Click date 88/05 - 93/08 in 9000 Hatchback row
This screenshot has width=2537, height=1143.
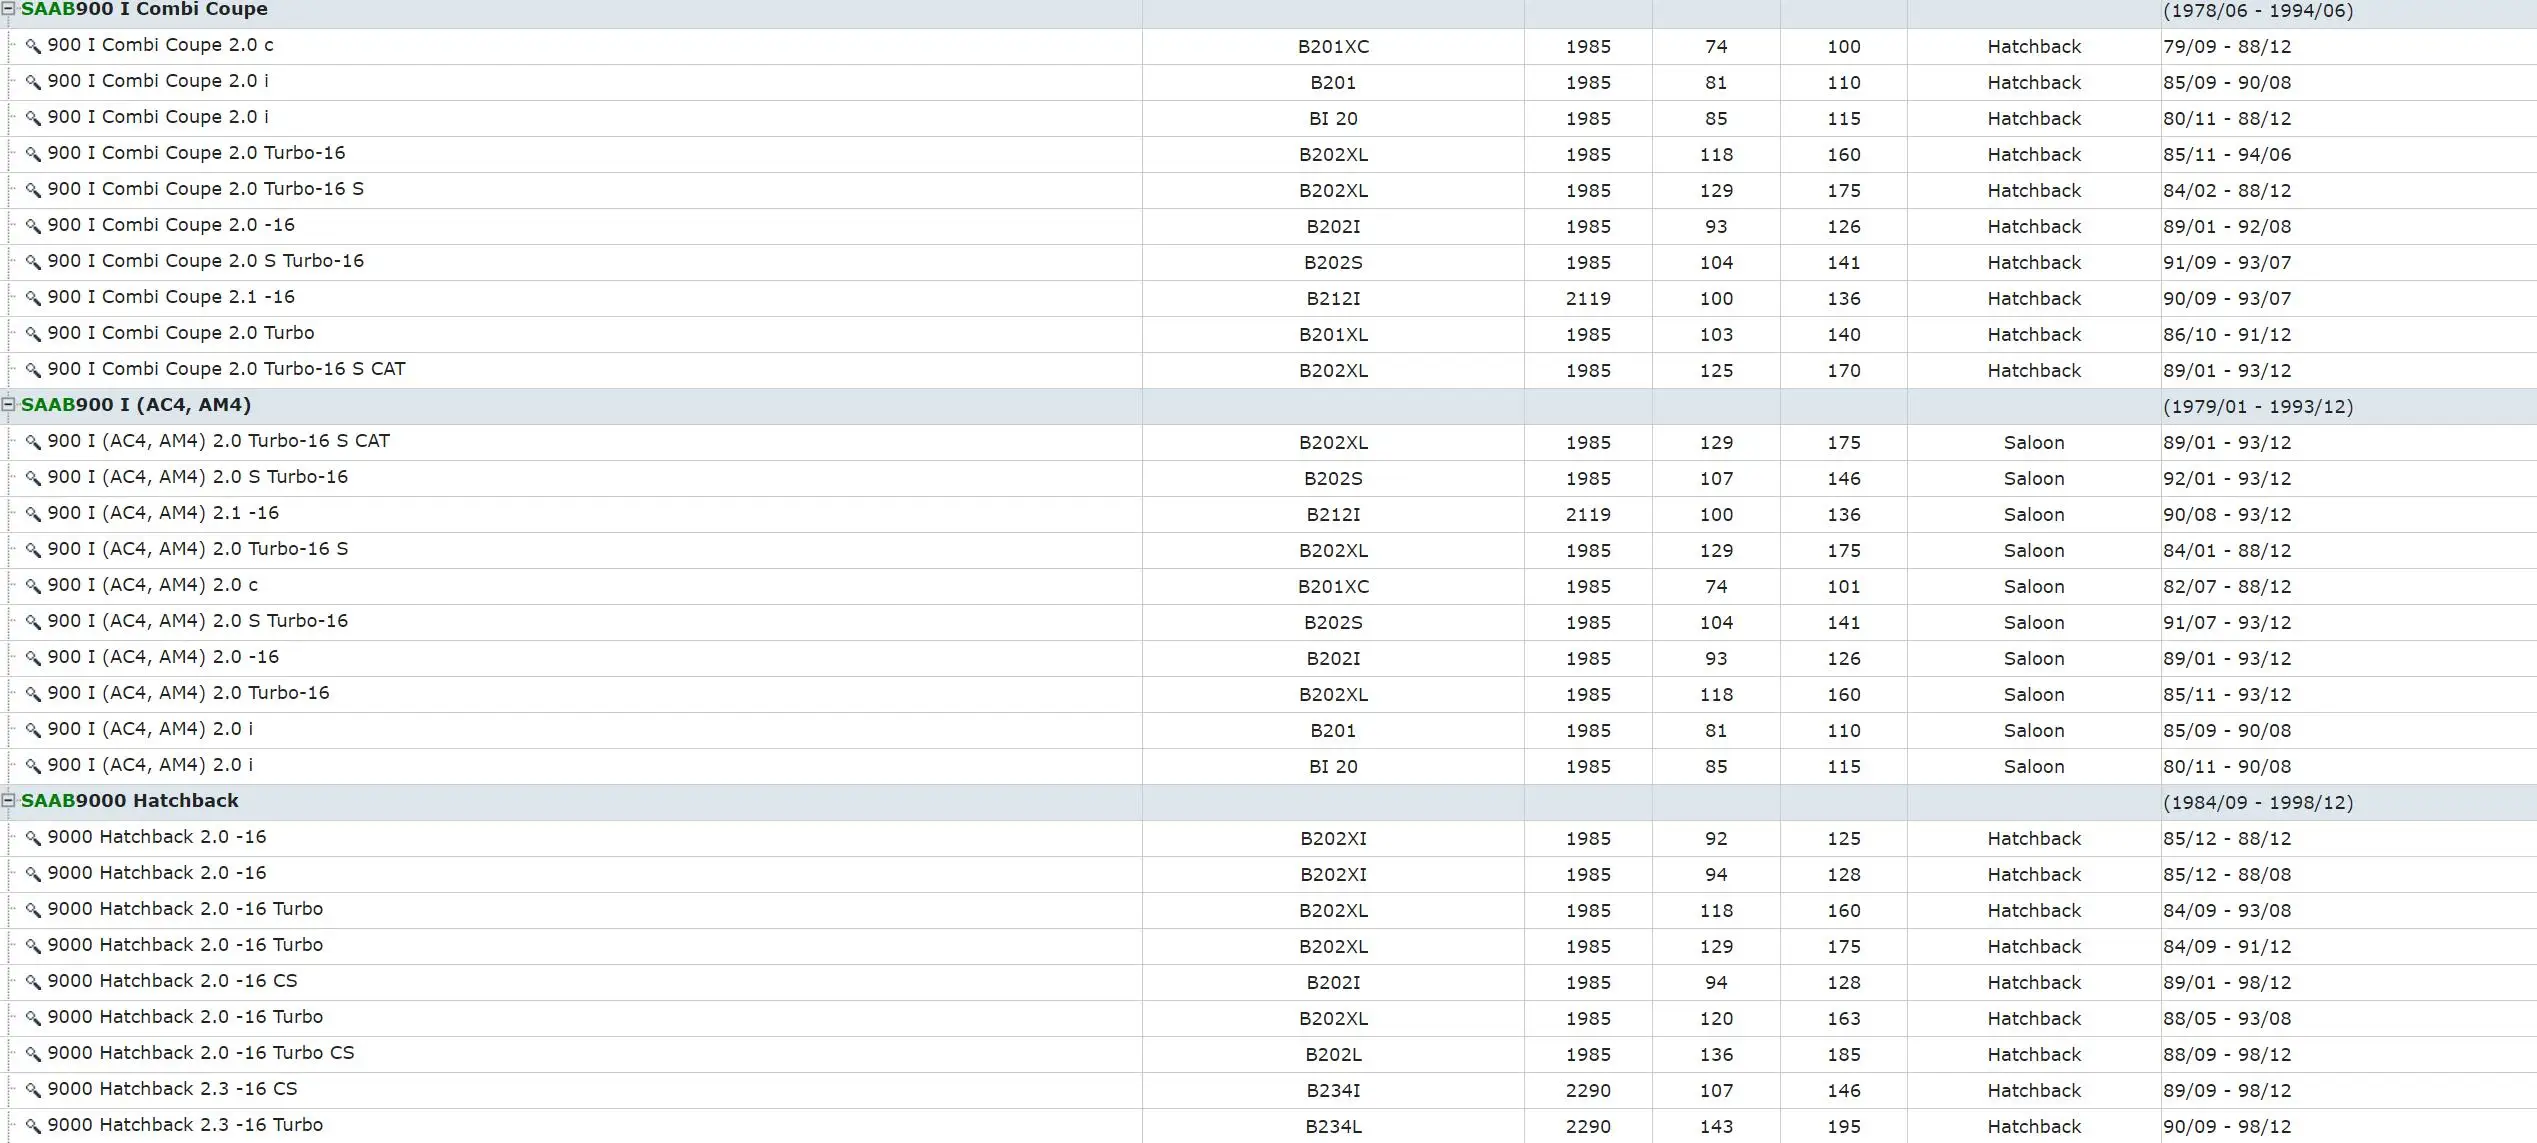coord(2227,1019)
